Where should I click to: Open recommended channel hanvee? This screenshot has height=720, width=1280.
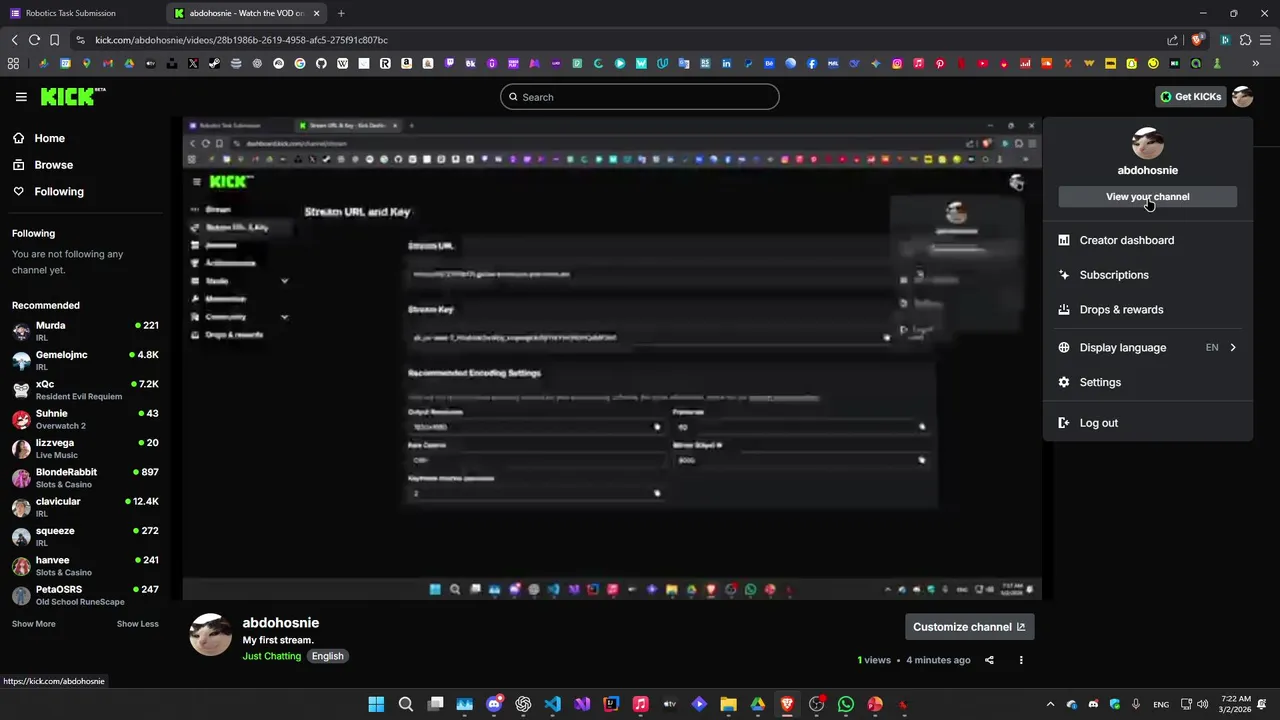[85, 566]
